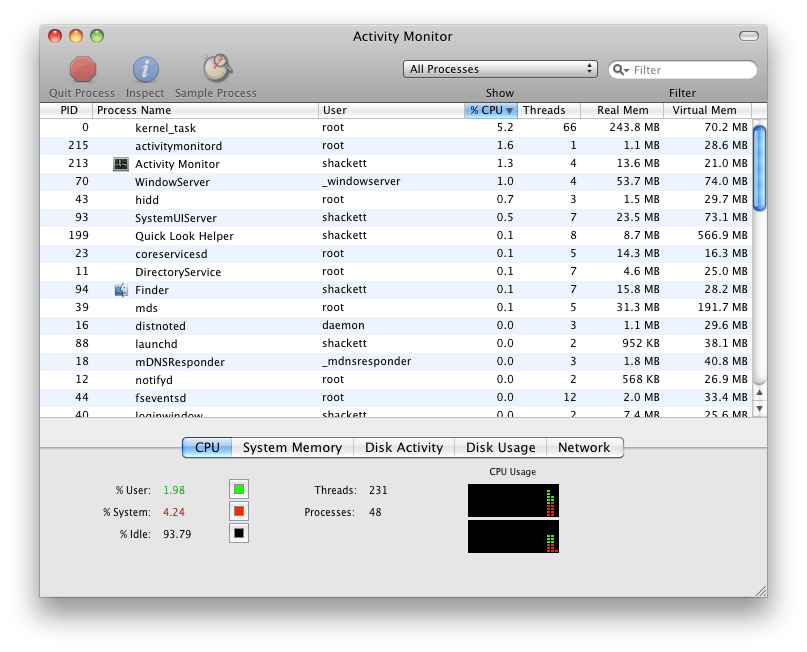The width and height of the screenshot is (807, 652).
Task: Select the mDNSResponder process row
Action: point(396,362)
